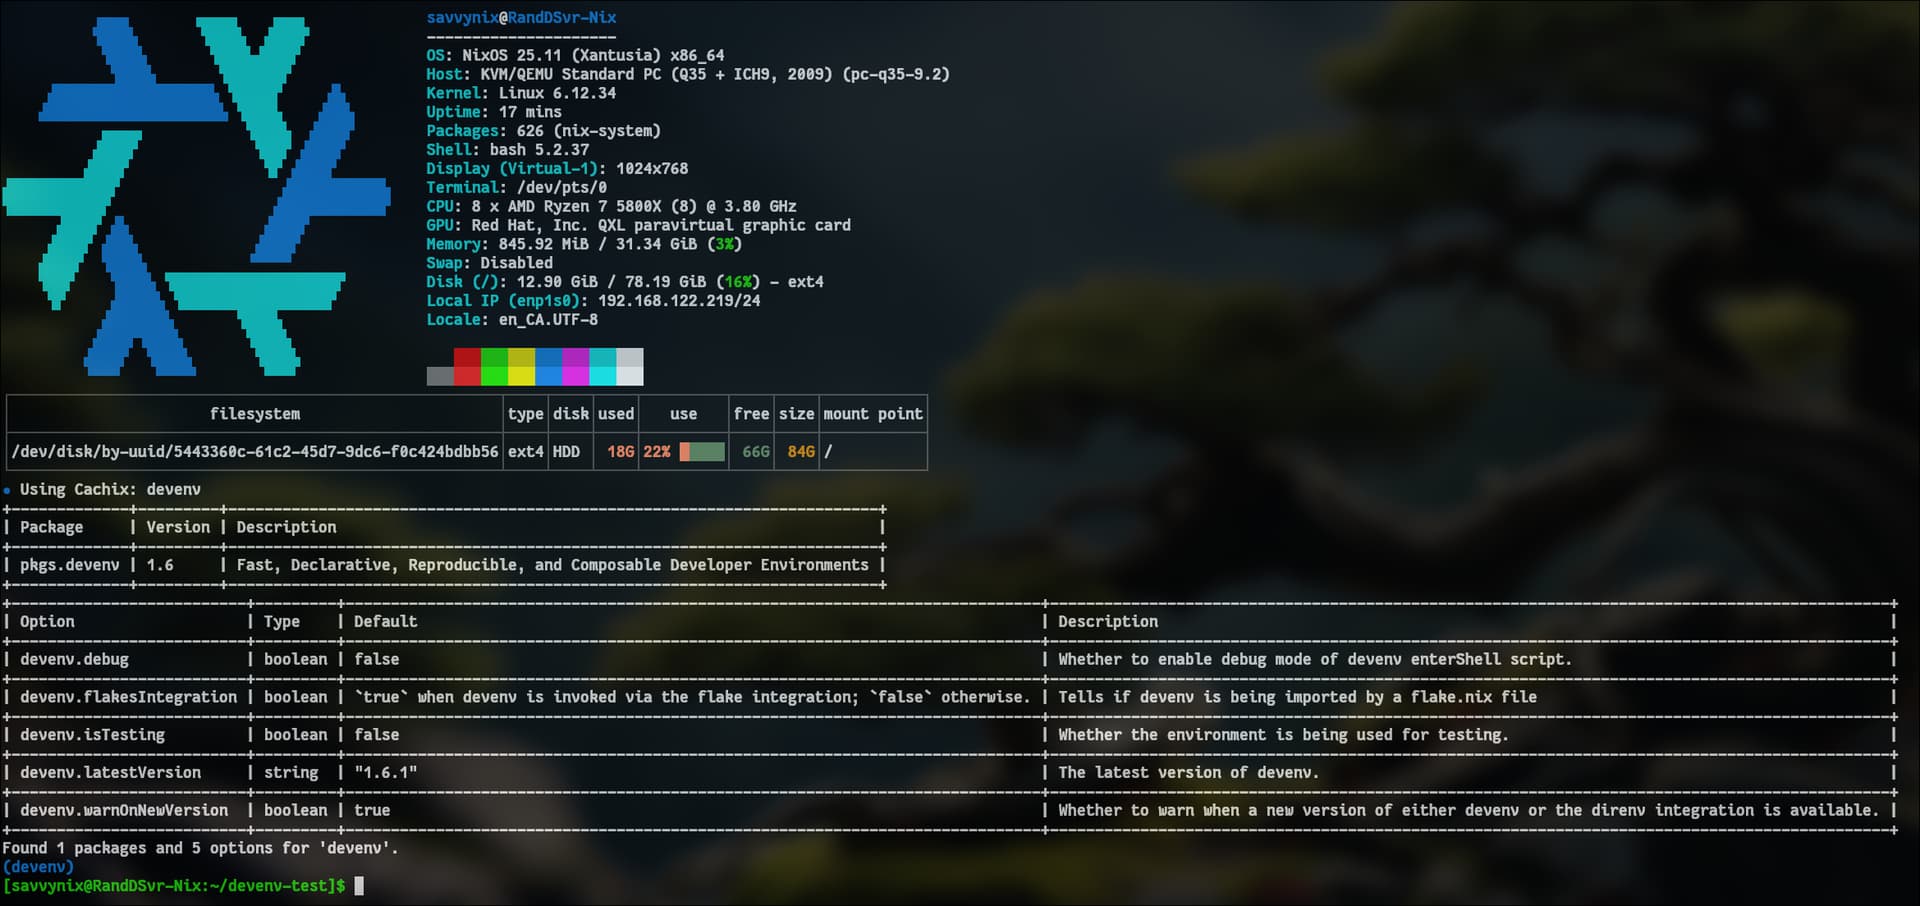The width and height of the screenshot is (1920, 906).
Task: Click the (devenv) environment indicator
Action: click(x=38, y=867)
